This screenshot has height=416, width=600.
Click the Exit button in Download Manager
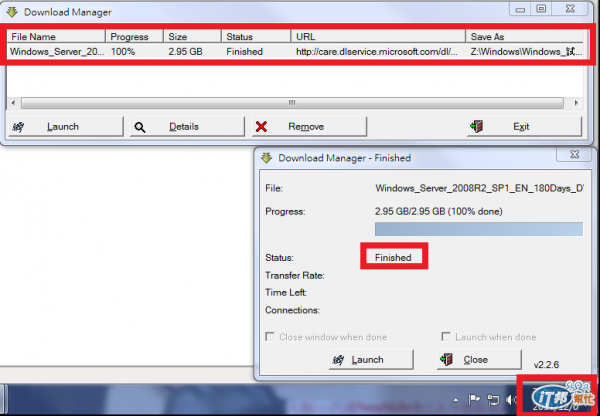tap(524, 127)
